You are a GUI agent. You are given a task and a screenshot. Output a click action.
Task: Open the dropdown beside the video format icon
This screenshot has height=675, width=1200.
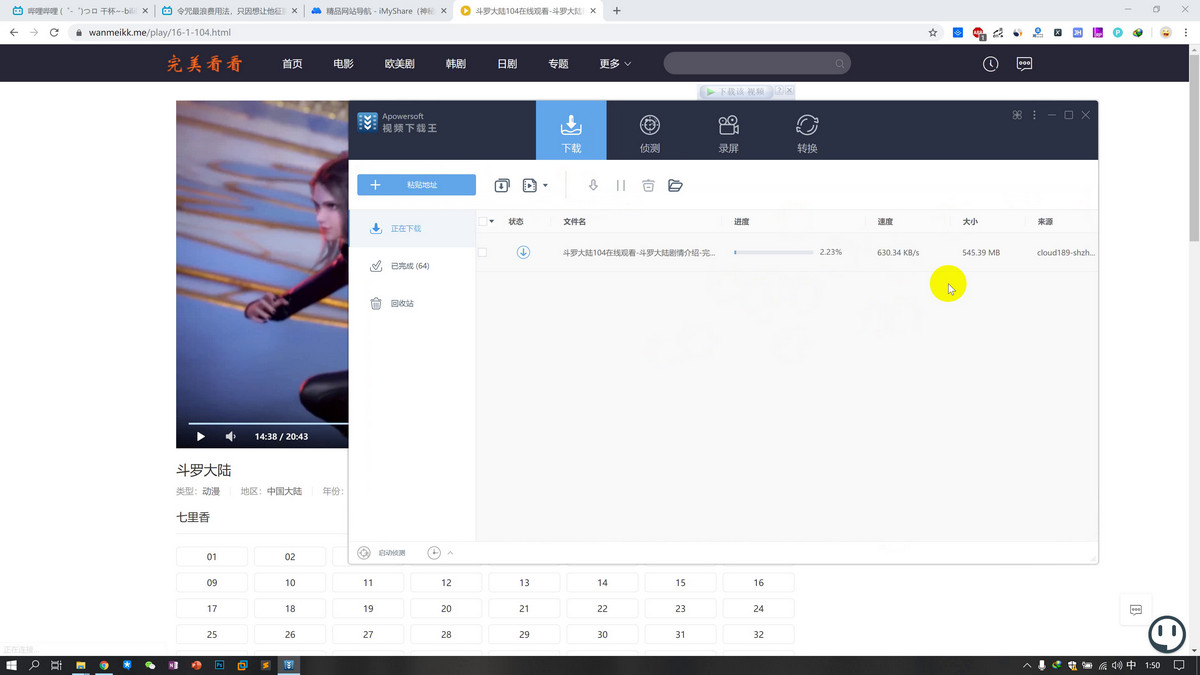coord(546,185)
